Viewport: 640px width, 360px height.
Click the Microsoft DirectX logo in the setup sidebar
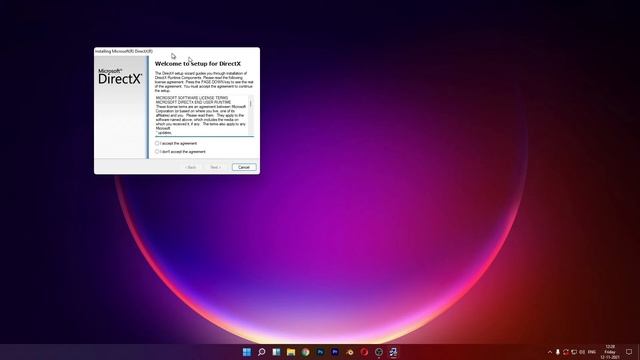[x=120, y=76]
